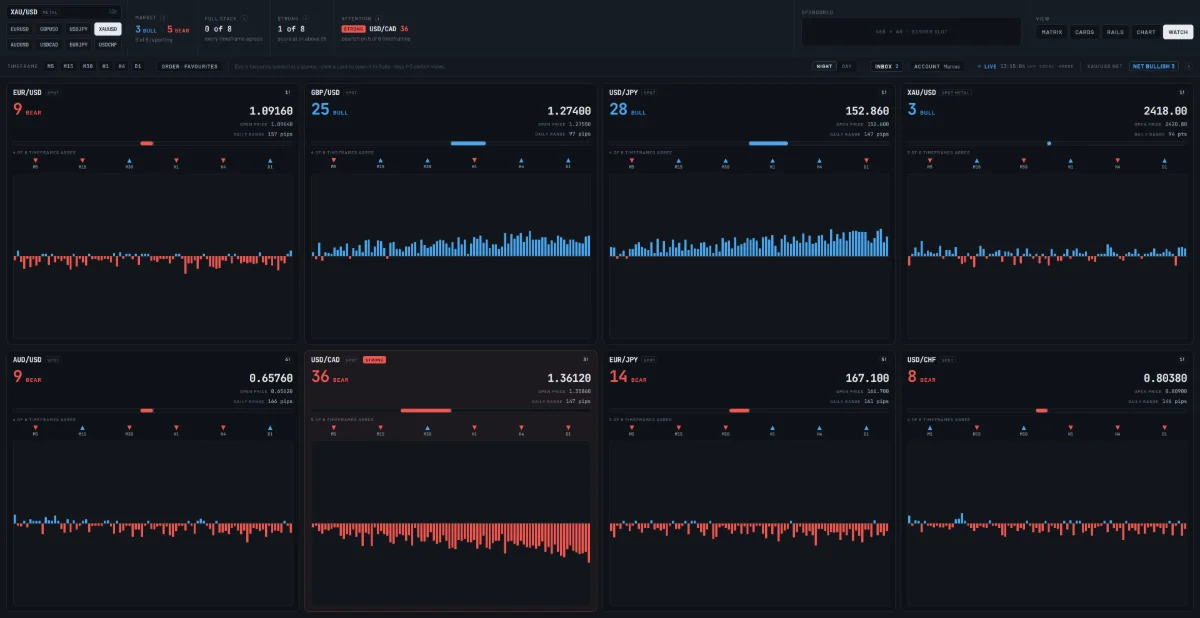The width and height of the screenshot is (1200, 618).
Task: Switch to the RAILS view tab
Action: (1116, 31)
